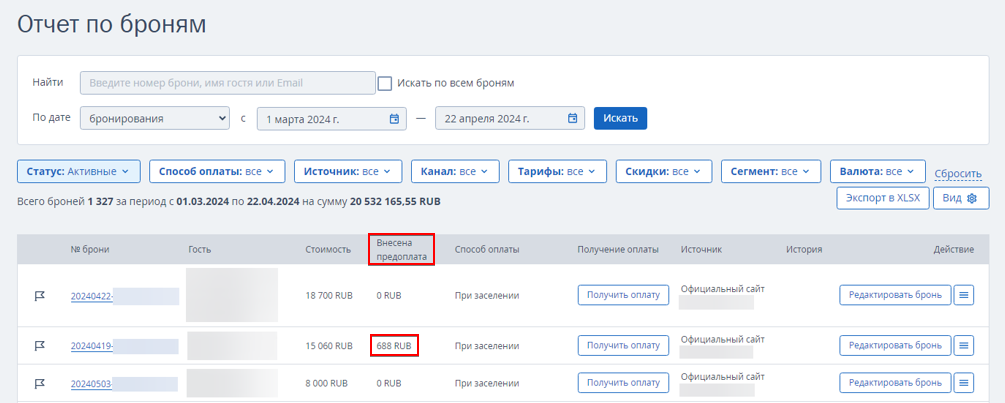Enable 'Искать по всем броням' checkbox
Viewport: 1005px width, 403px height.
click(x=385, y=83)
